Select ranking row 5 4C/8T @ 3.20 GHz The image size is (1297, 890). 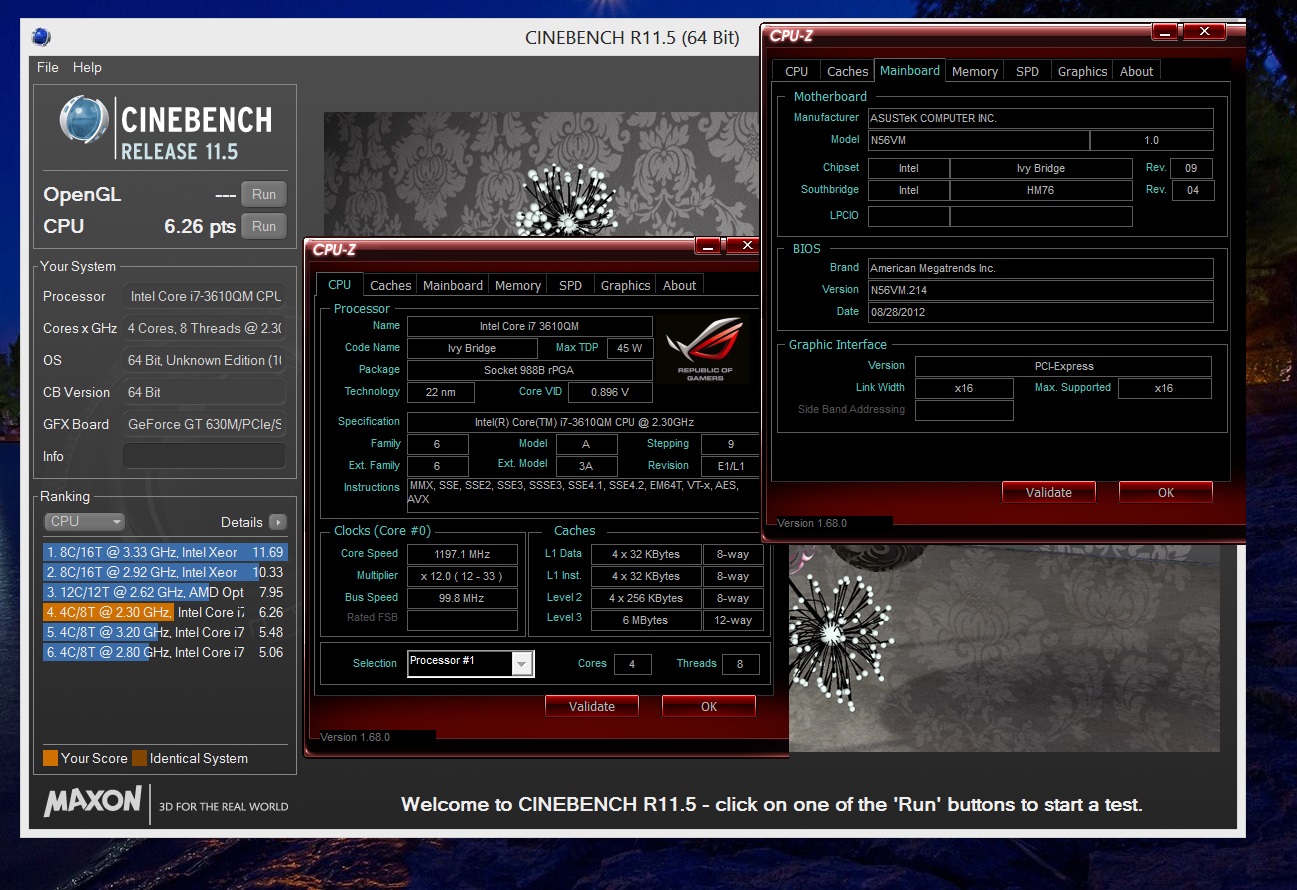pyautogui.click(x=165, y=632)
